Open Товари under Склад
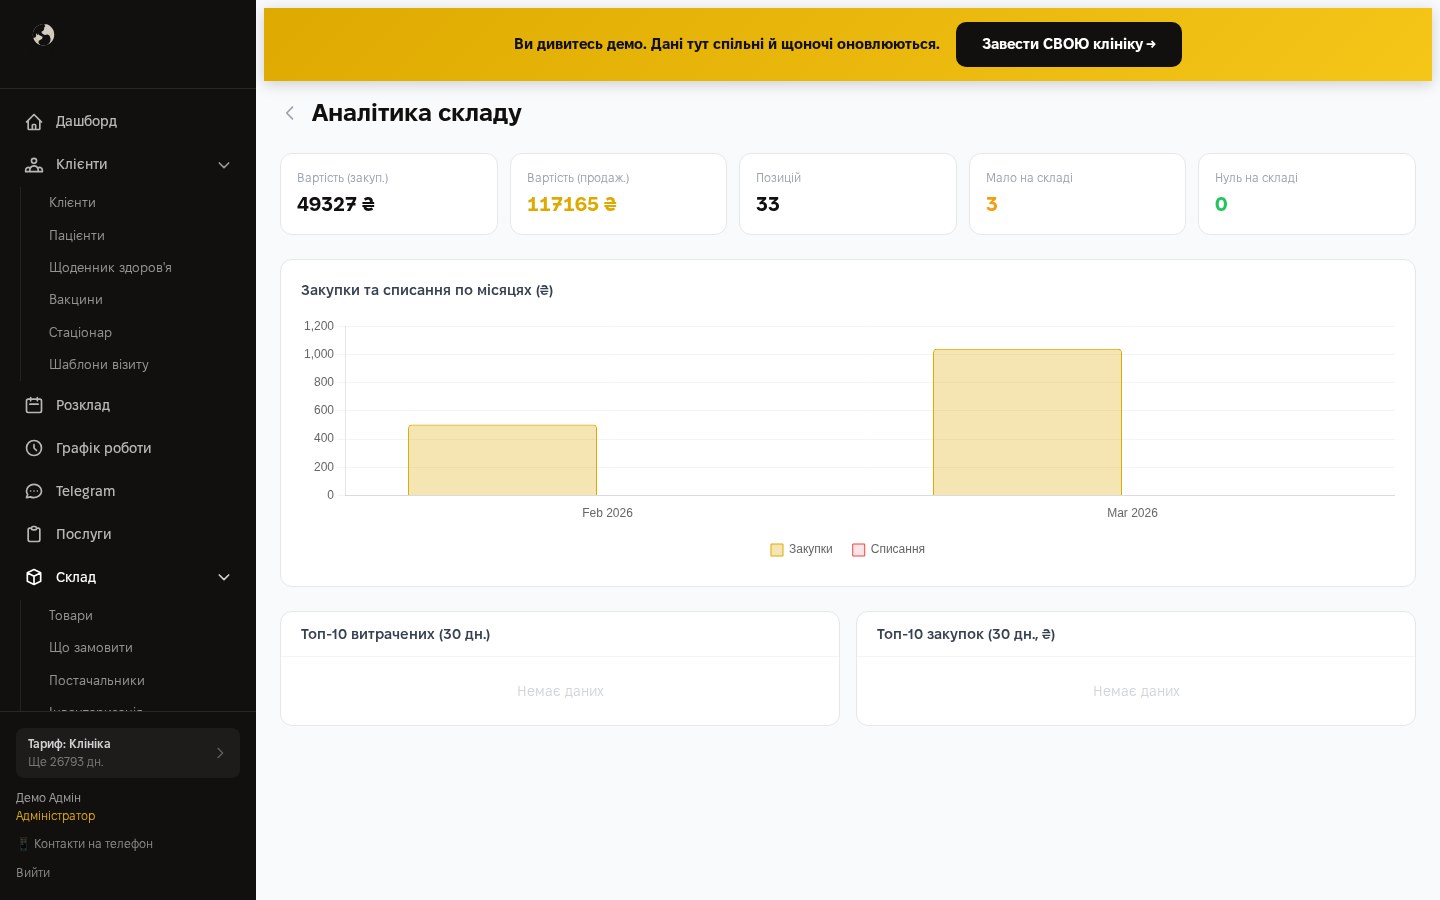Screen dimensions: 1440x900 click(x=71, y=615)
